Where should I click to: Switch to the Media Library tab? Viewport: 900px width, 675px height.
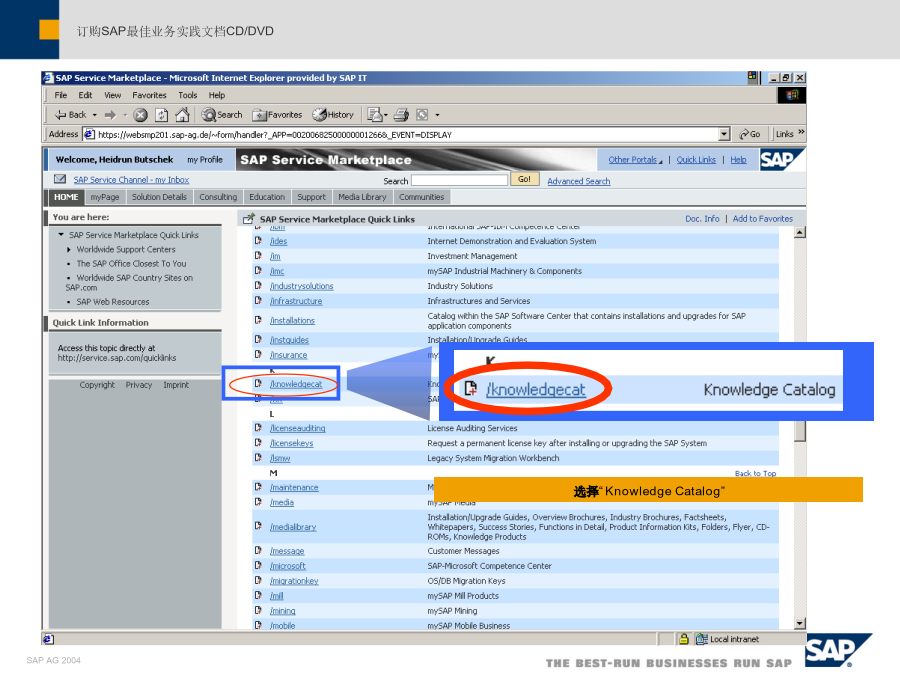362,197
